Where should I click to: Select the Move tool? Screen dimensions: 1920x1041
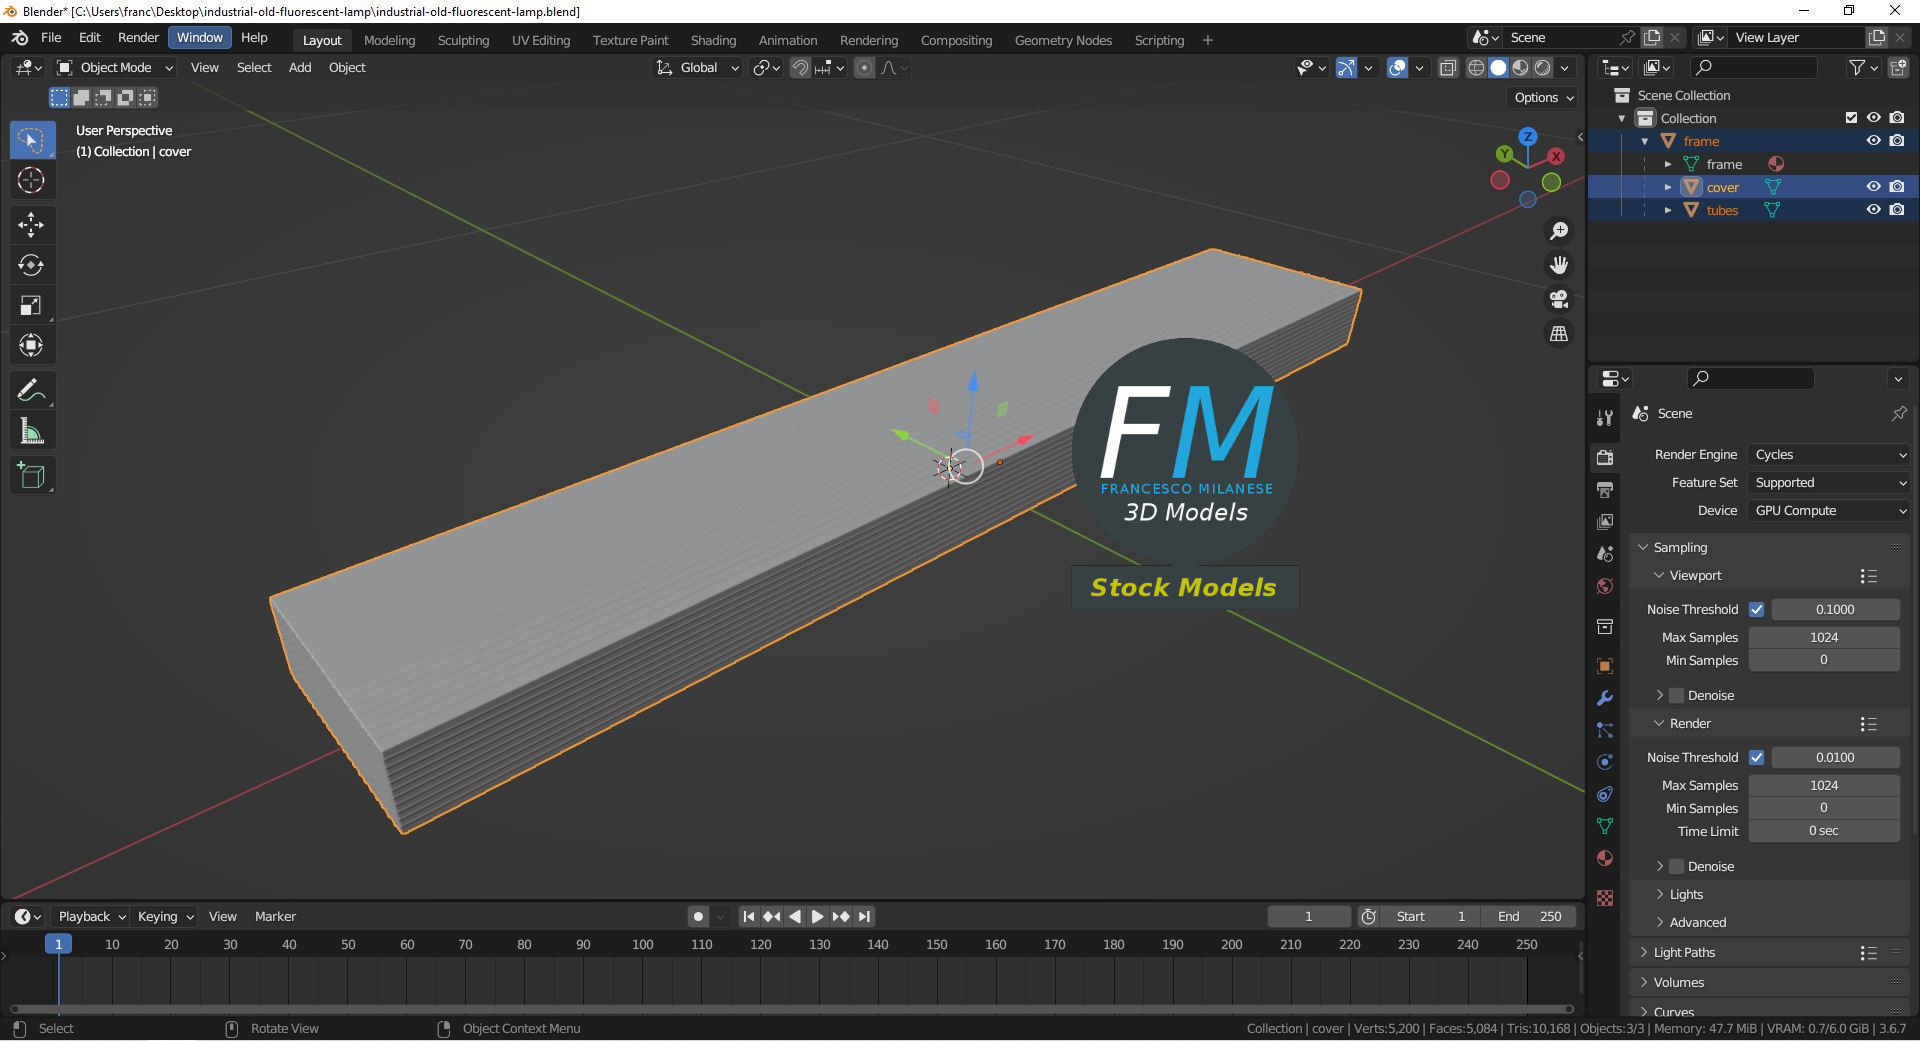click(31, 224)
